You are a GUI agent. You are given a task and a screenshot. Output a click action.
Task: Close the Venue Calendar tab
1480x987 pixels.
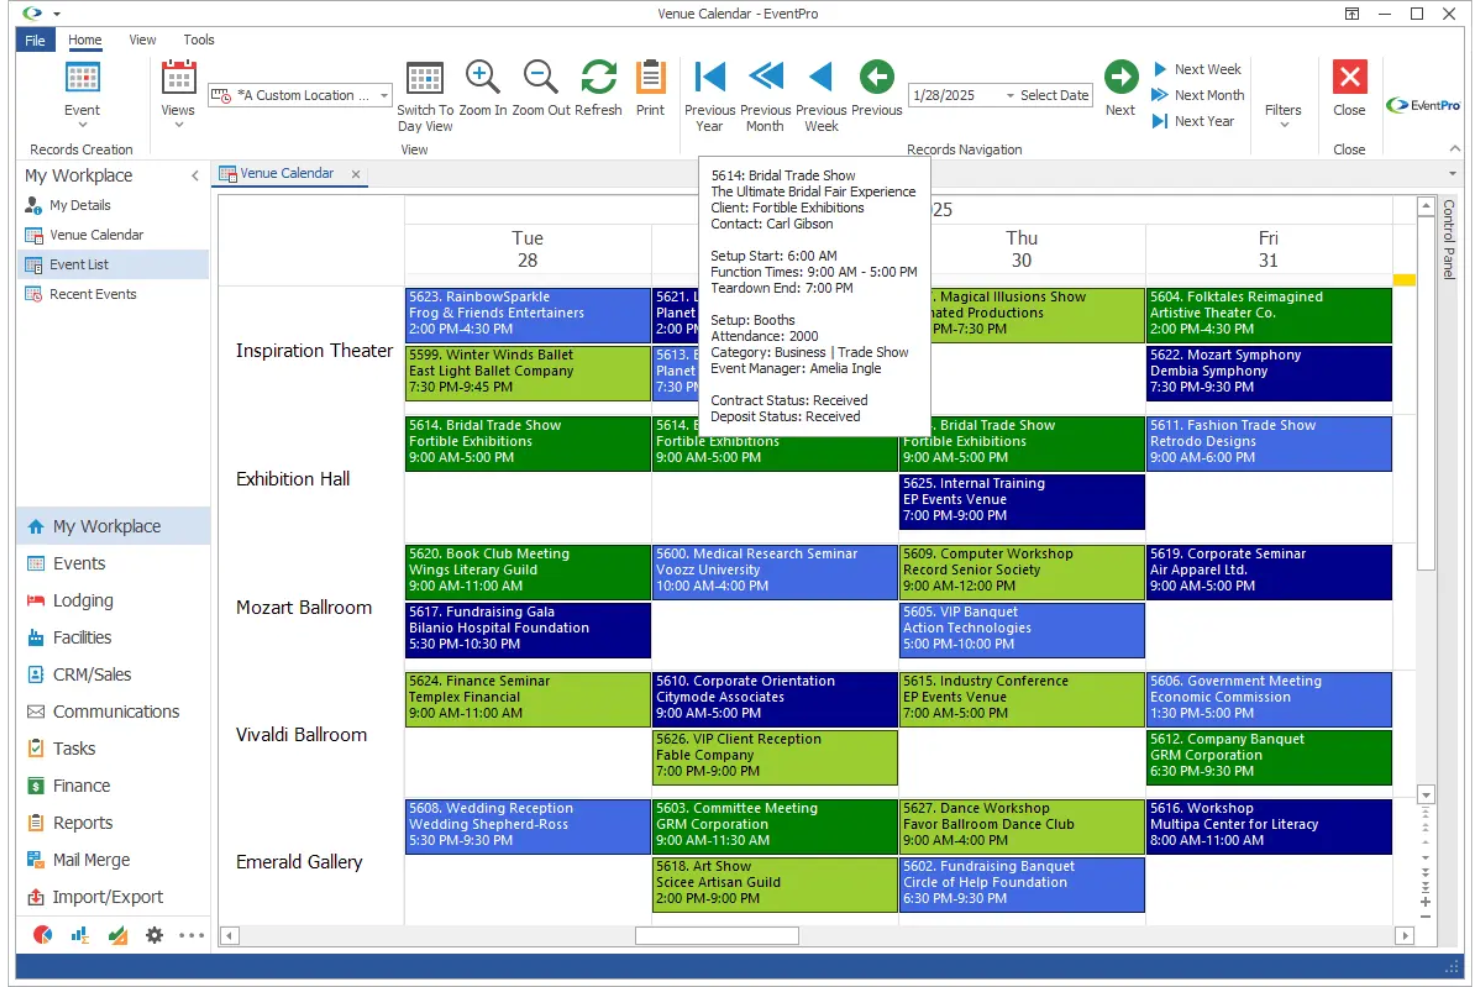(355, 173)
